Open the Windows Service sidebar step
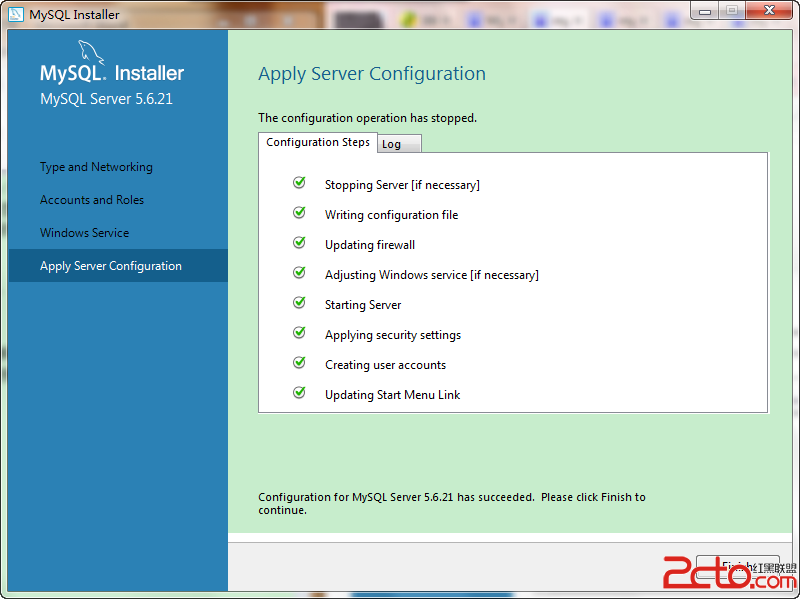 click(85, 233)
